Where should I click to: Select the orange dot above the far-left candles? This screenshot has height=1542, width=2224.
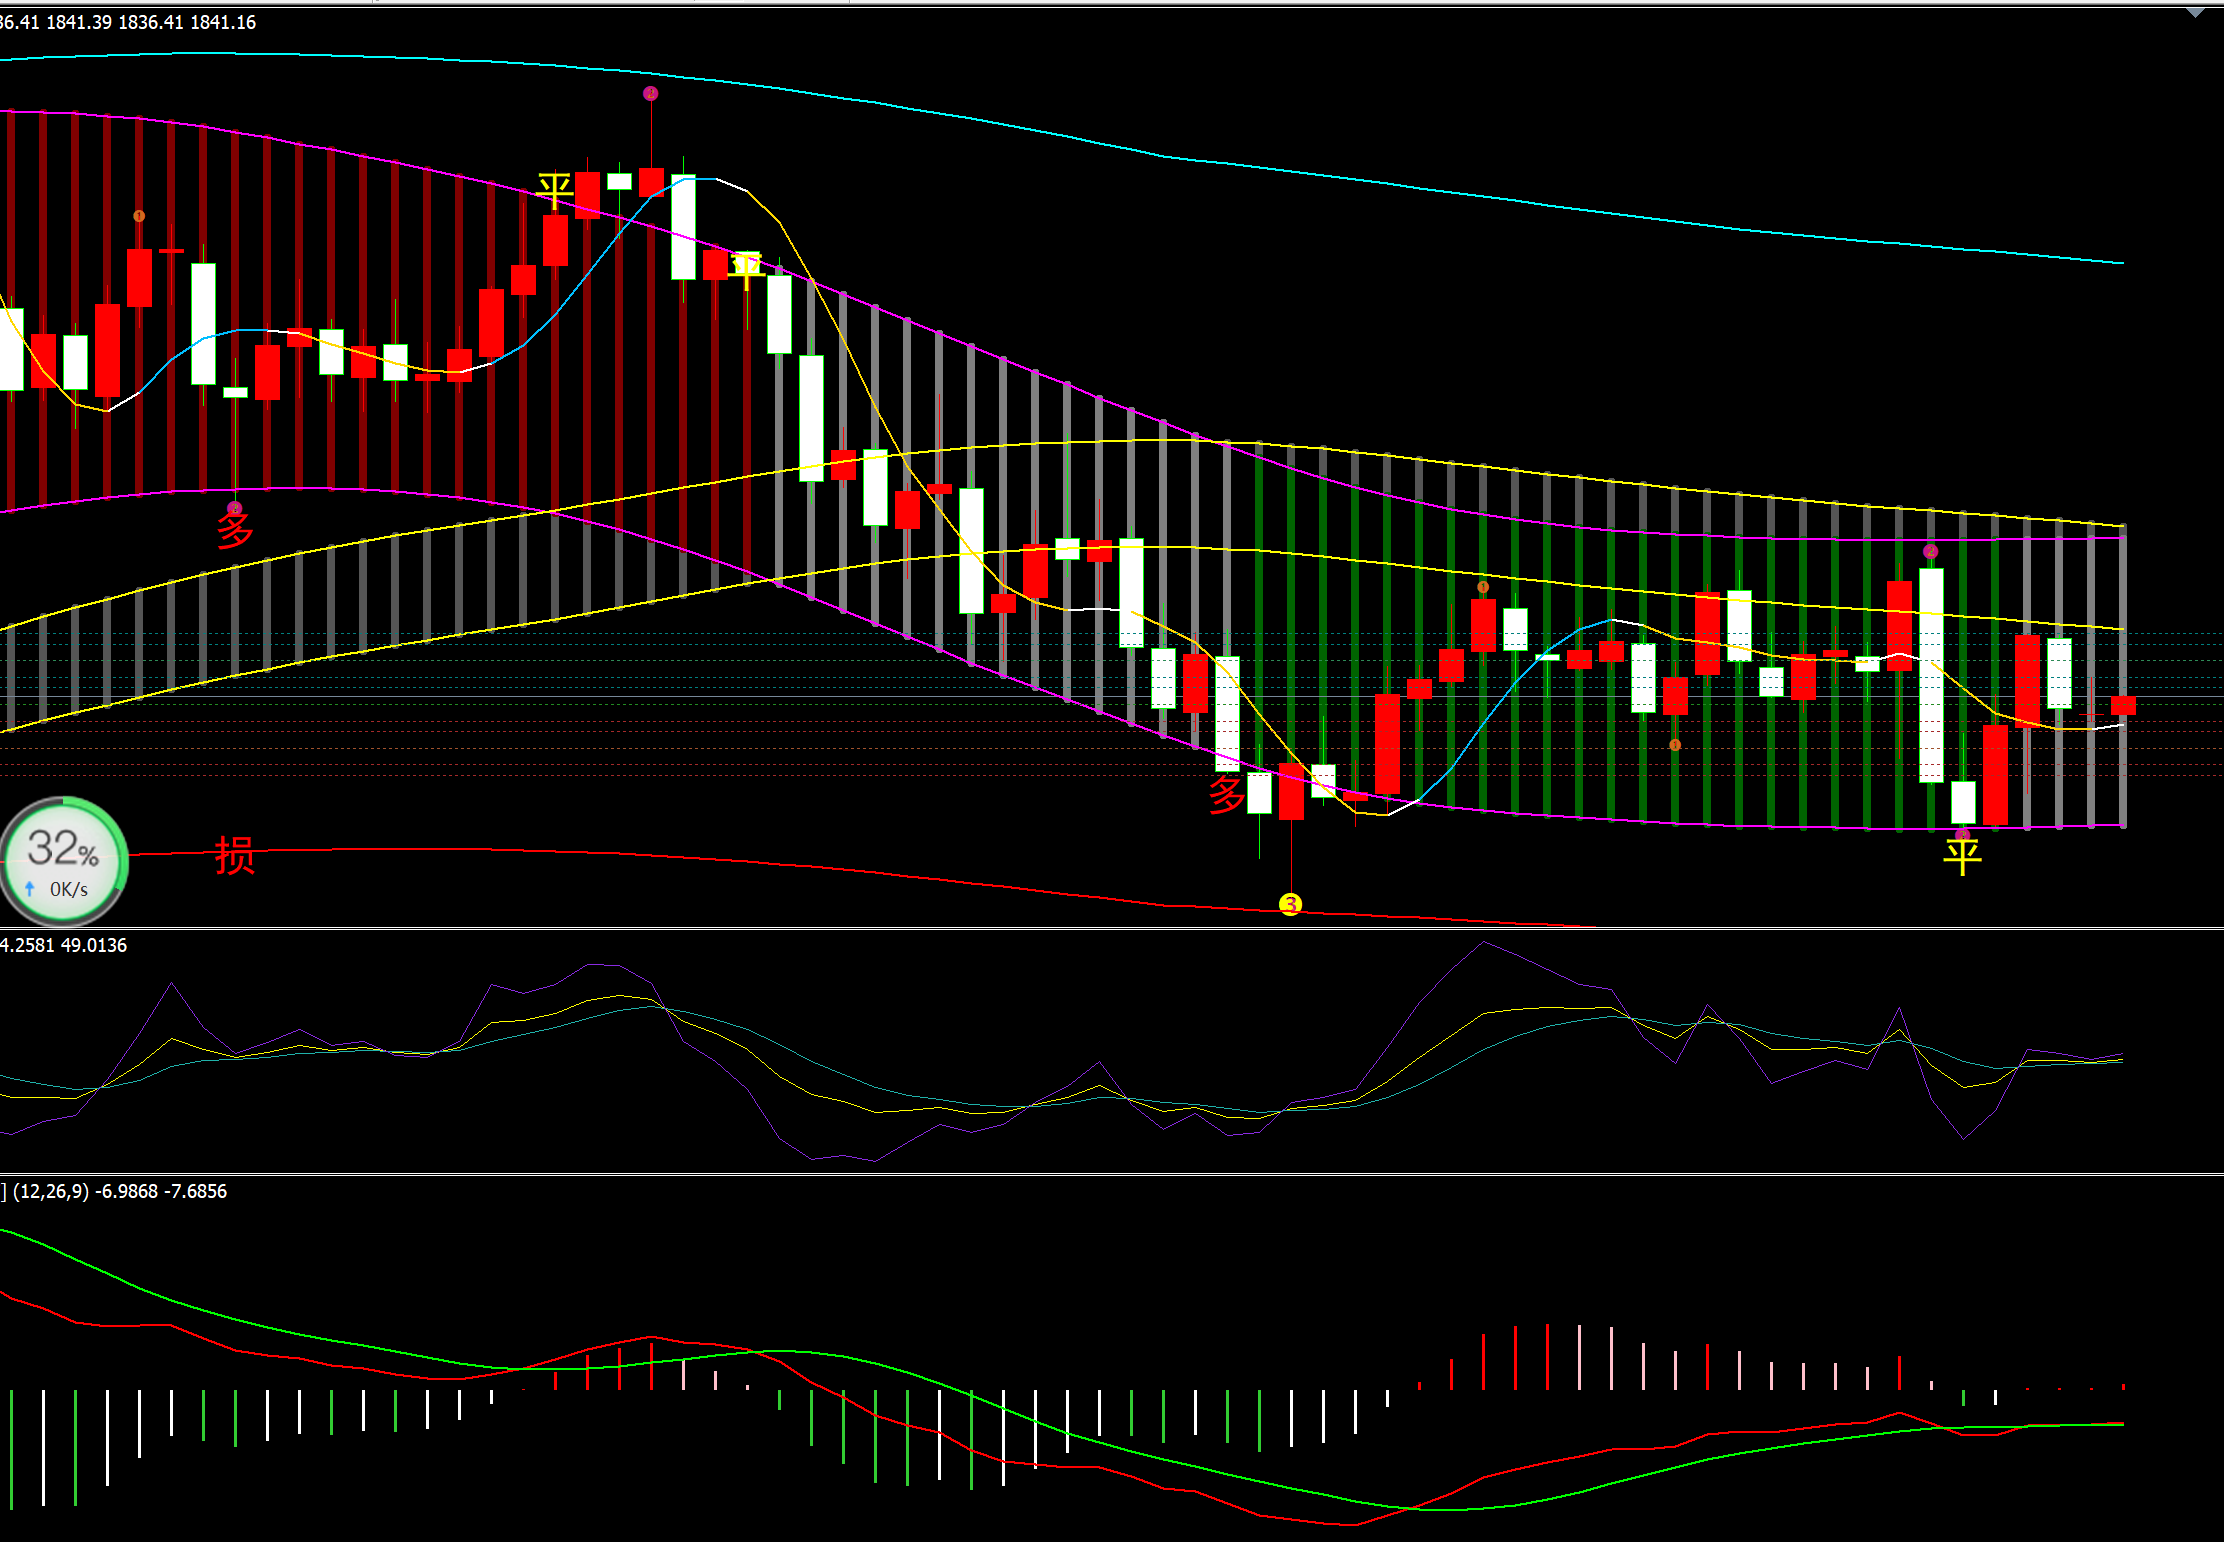coord(139,216)
